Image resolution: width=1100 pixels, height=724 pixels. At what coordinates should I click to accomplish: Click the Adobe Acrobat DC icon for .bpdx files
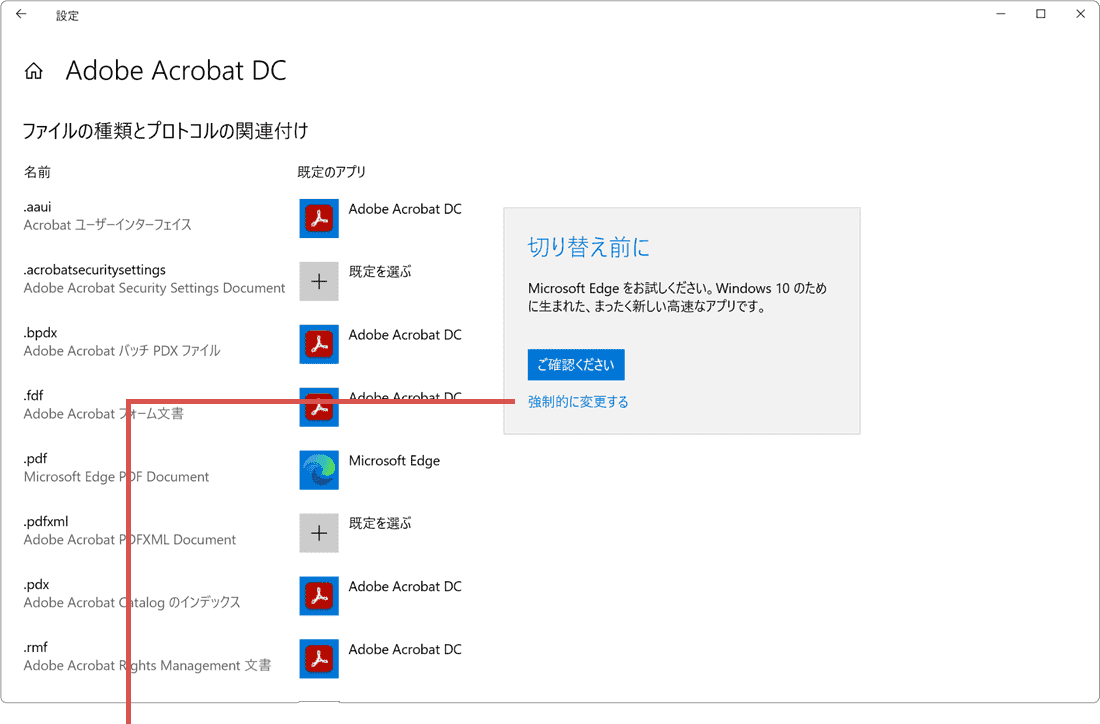point(318,344)
